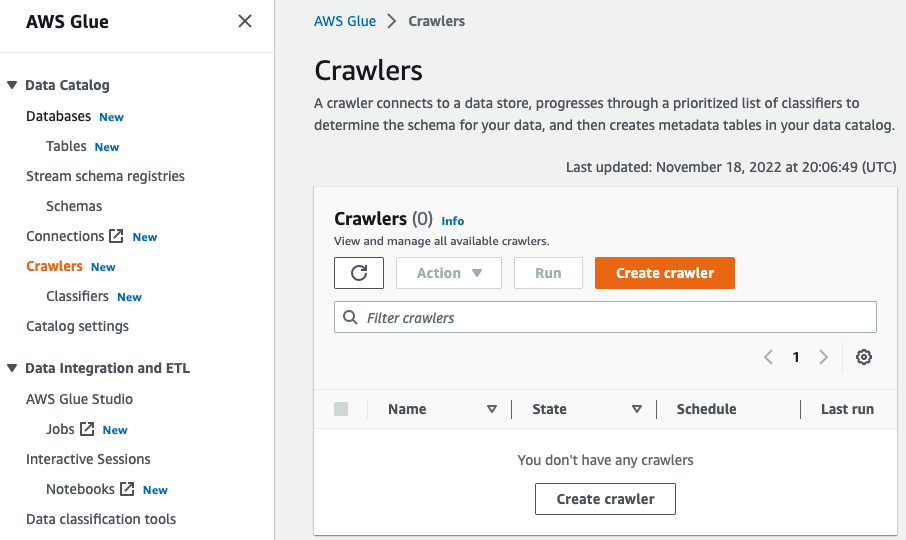
Task: Close the AWS Glue navigation panel
Action: pyautogui.click(x=245, y=21)
